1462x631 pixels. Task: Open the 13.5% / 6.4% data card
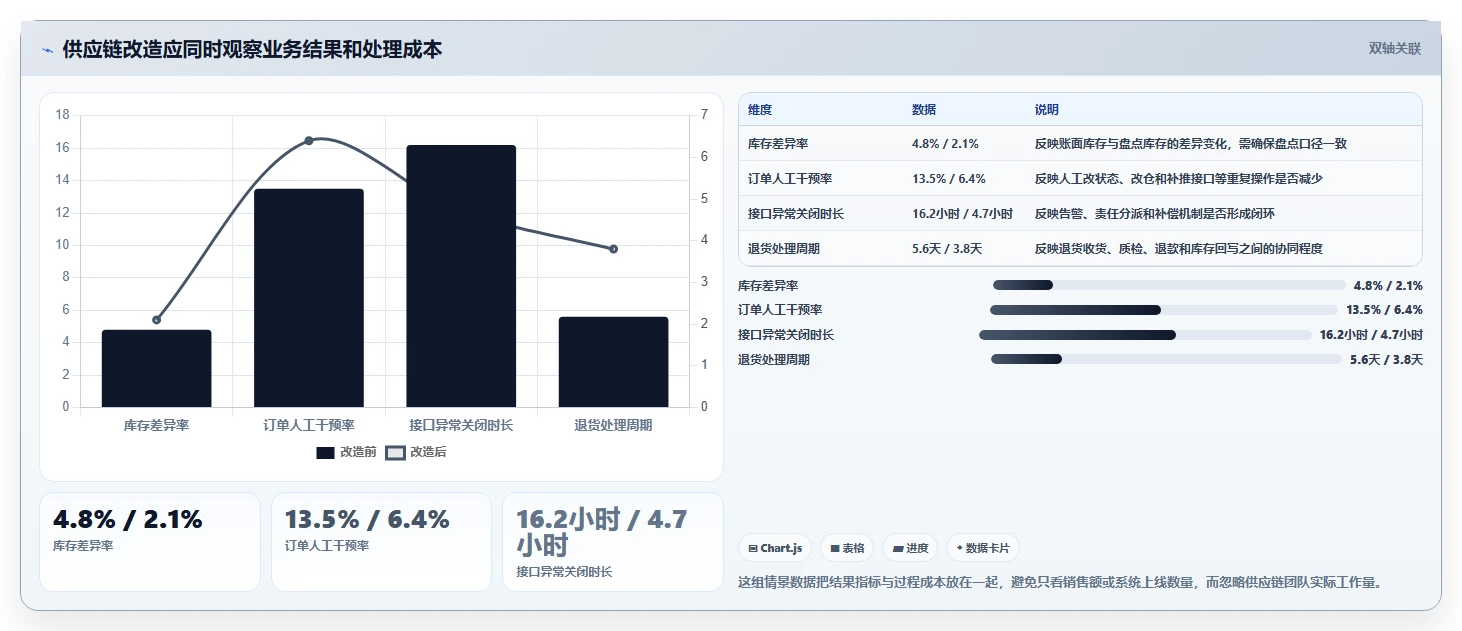pyautogui.click(x=381, y=541)
